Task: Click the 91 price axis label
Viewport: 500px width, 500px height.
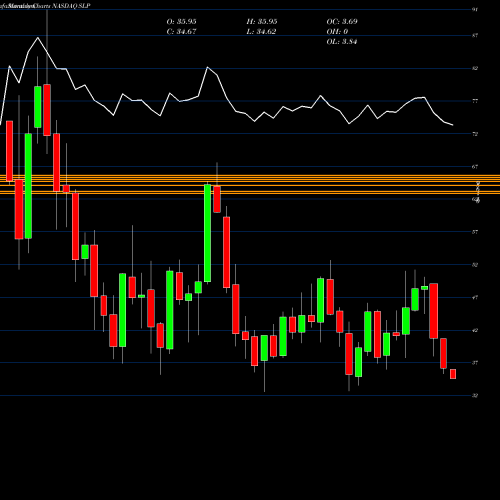Action: [x=475, y=10]
